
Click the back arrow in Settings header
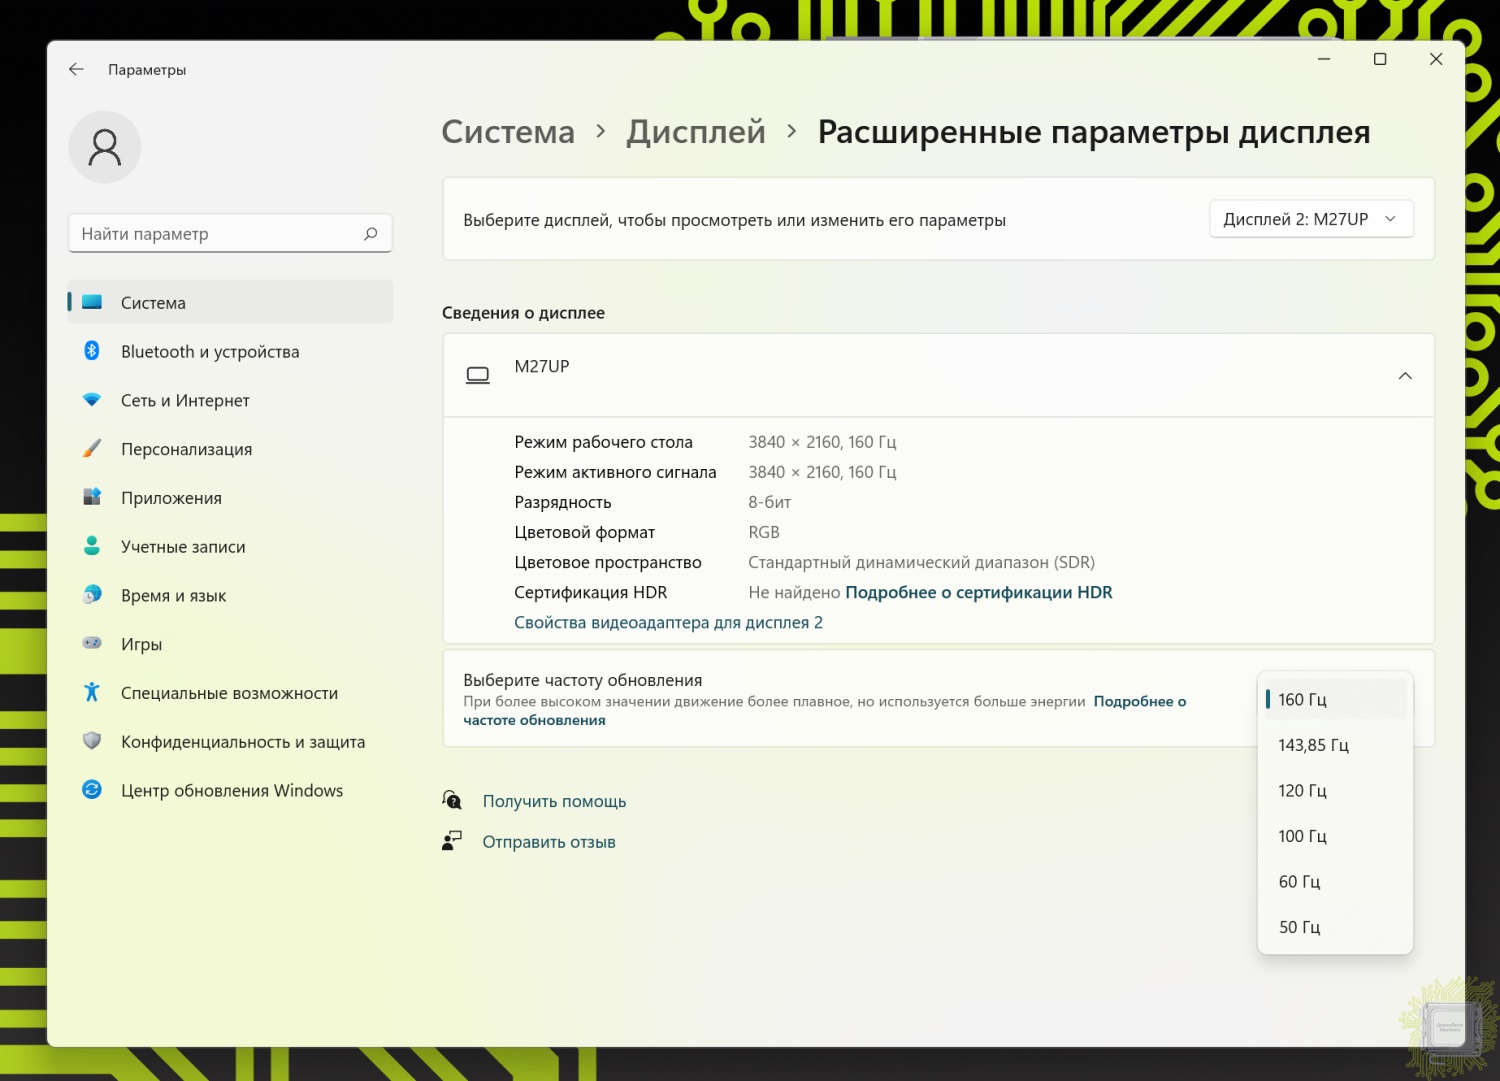coord(76,70)
